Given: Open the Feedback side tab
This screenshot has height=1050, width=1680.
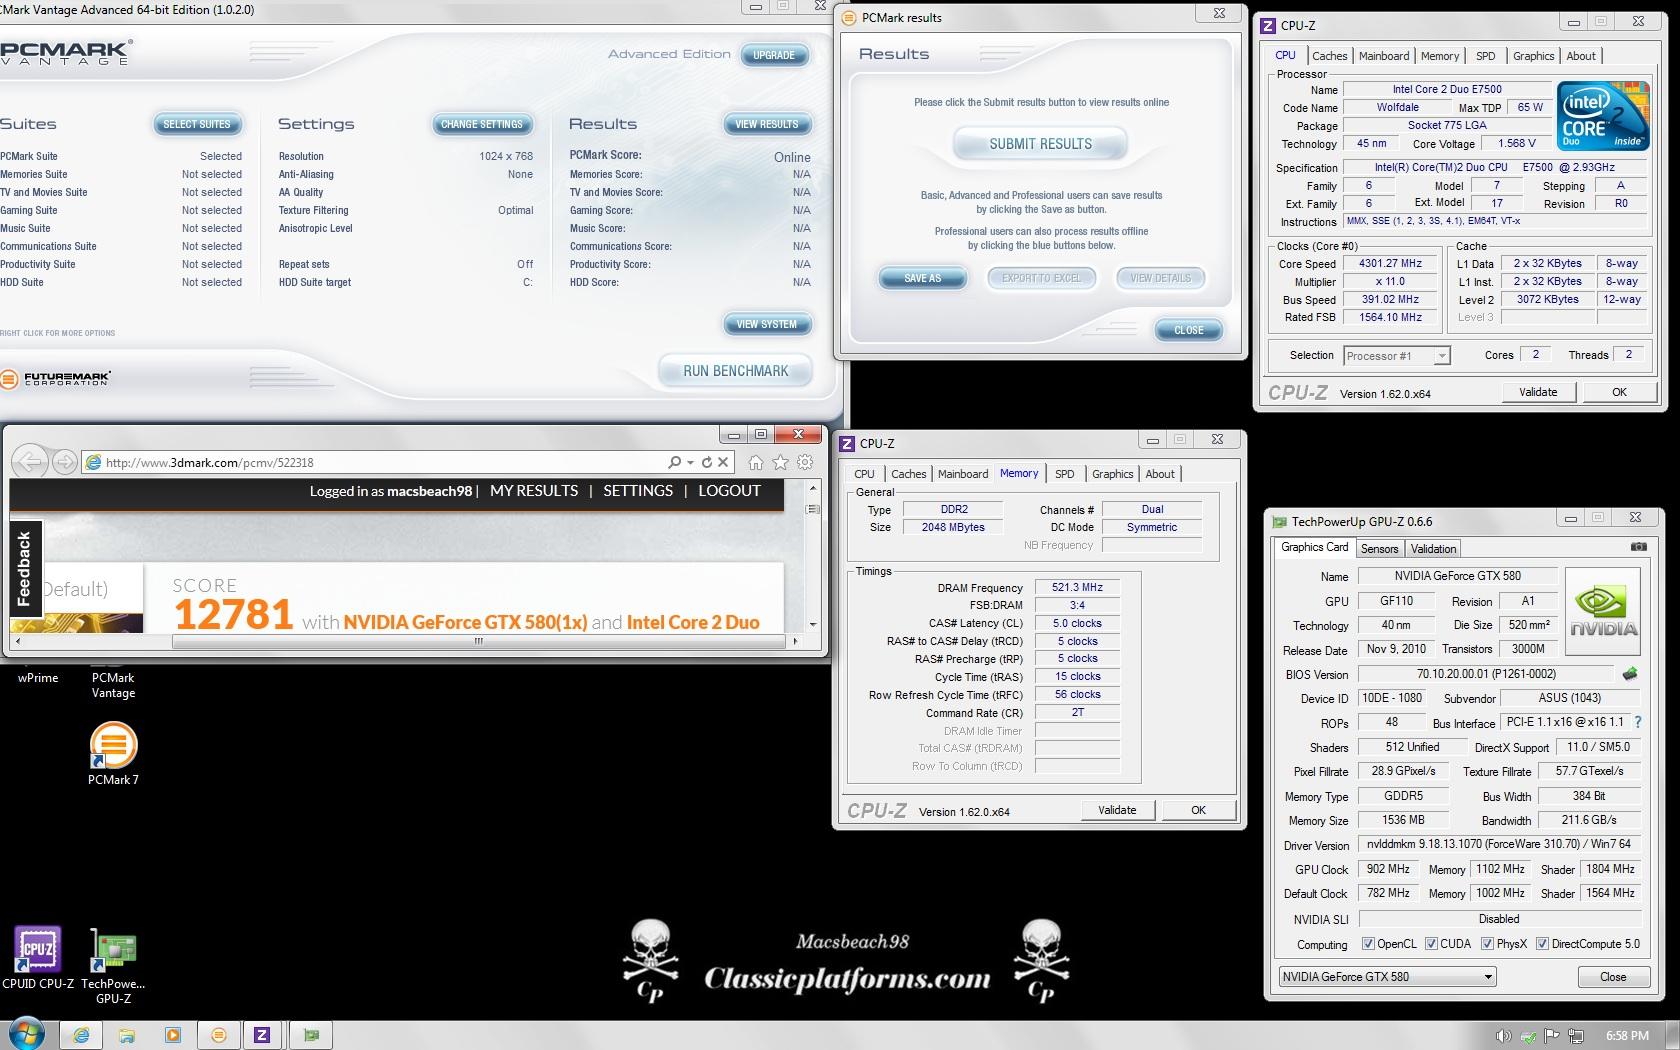Looking at the screenshot, I should (x=25, y=568).
